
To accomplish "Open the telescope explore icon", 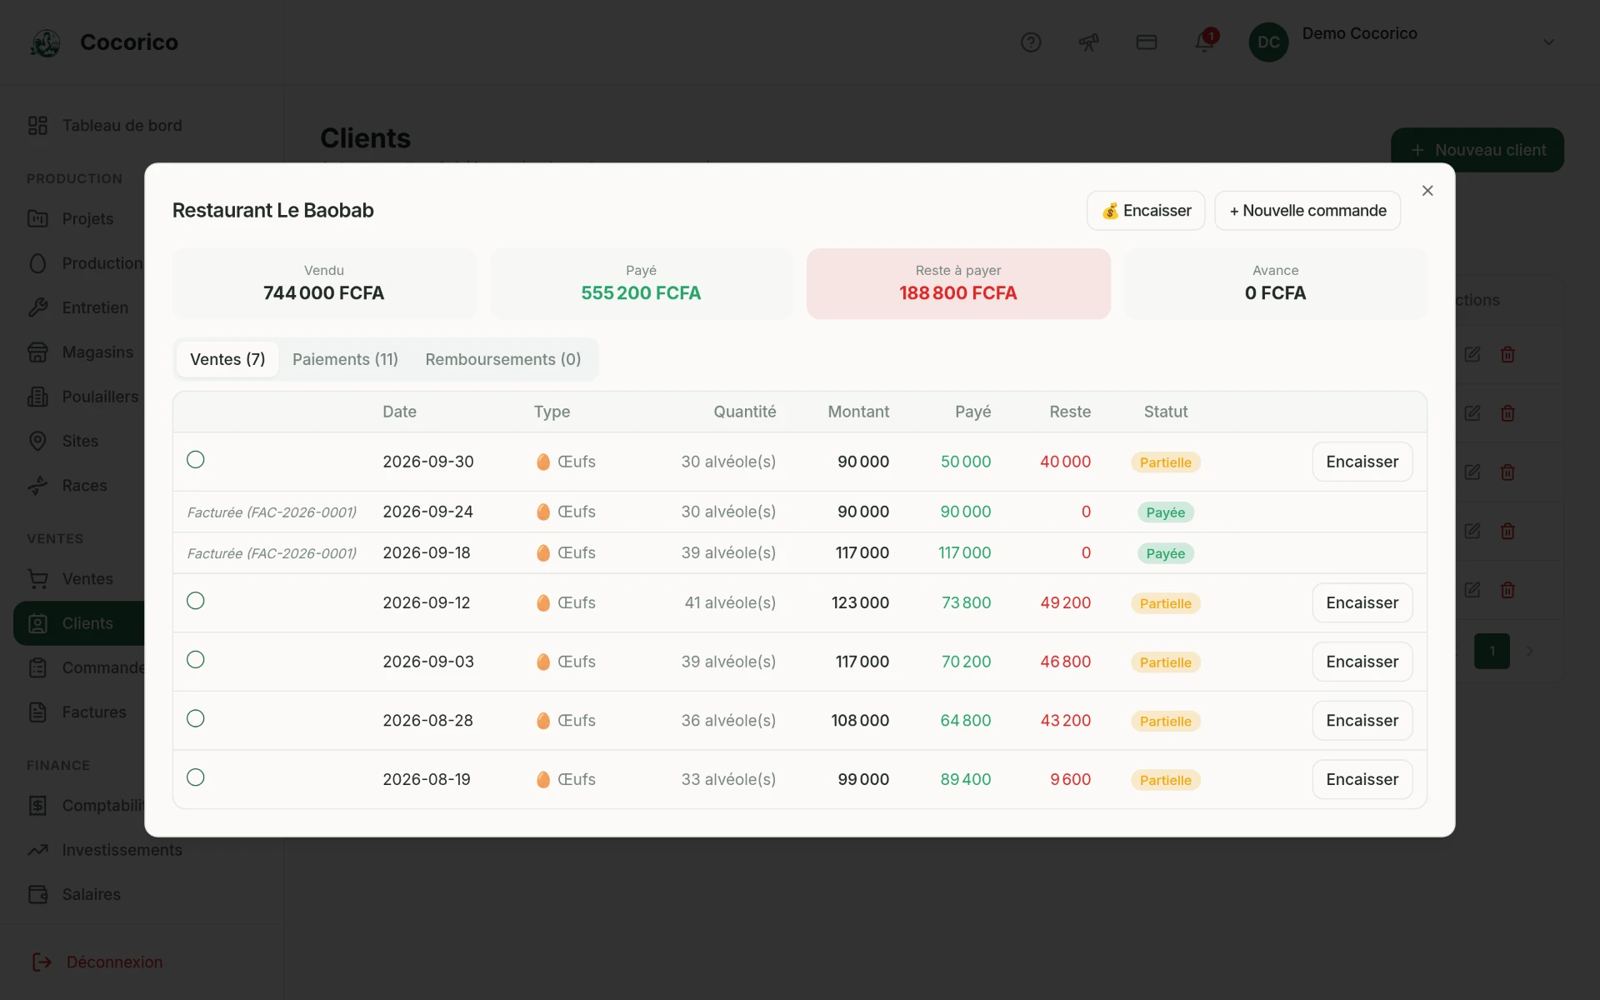I will pos(1088,42).
